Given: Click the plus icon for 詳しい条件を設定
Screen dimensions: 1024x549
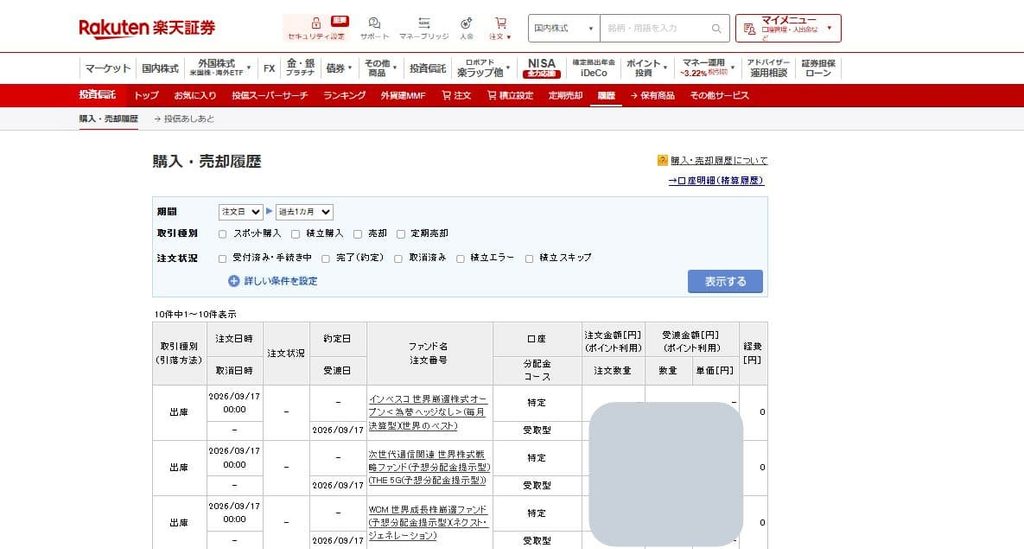Looking at the screenshot, I should tap(234, 281).
